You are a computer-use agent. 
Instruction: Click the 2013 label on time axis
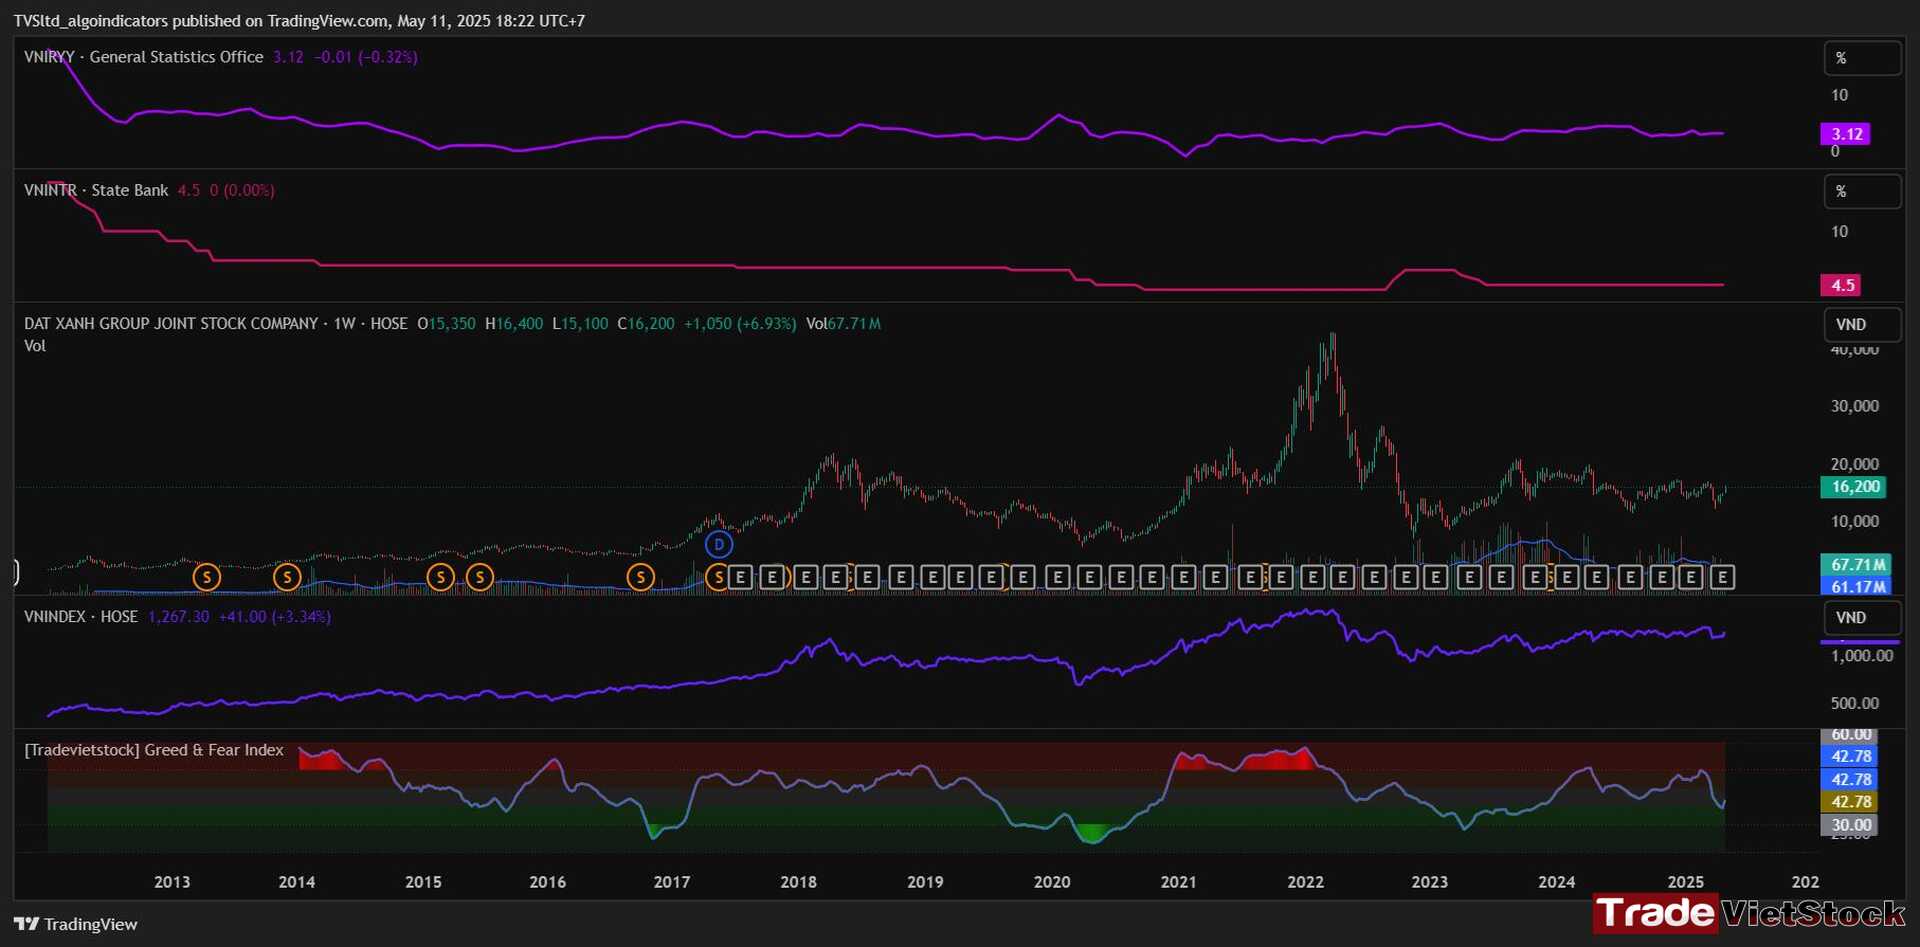pyautogui.click(x=172, y=882)
